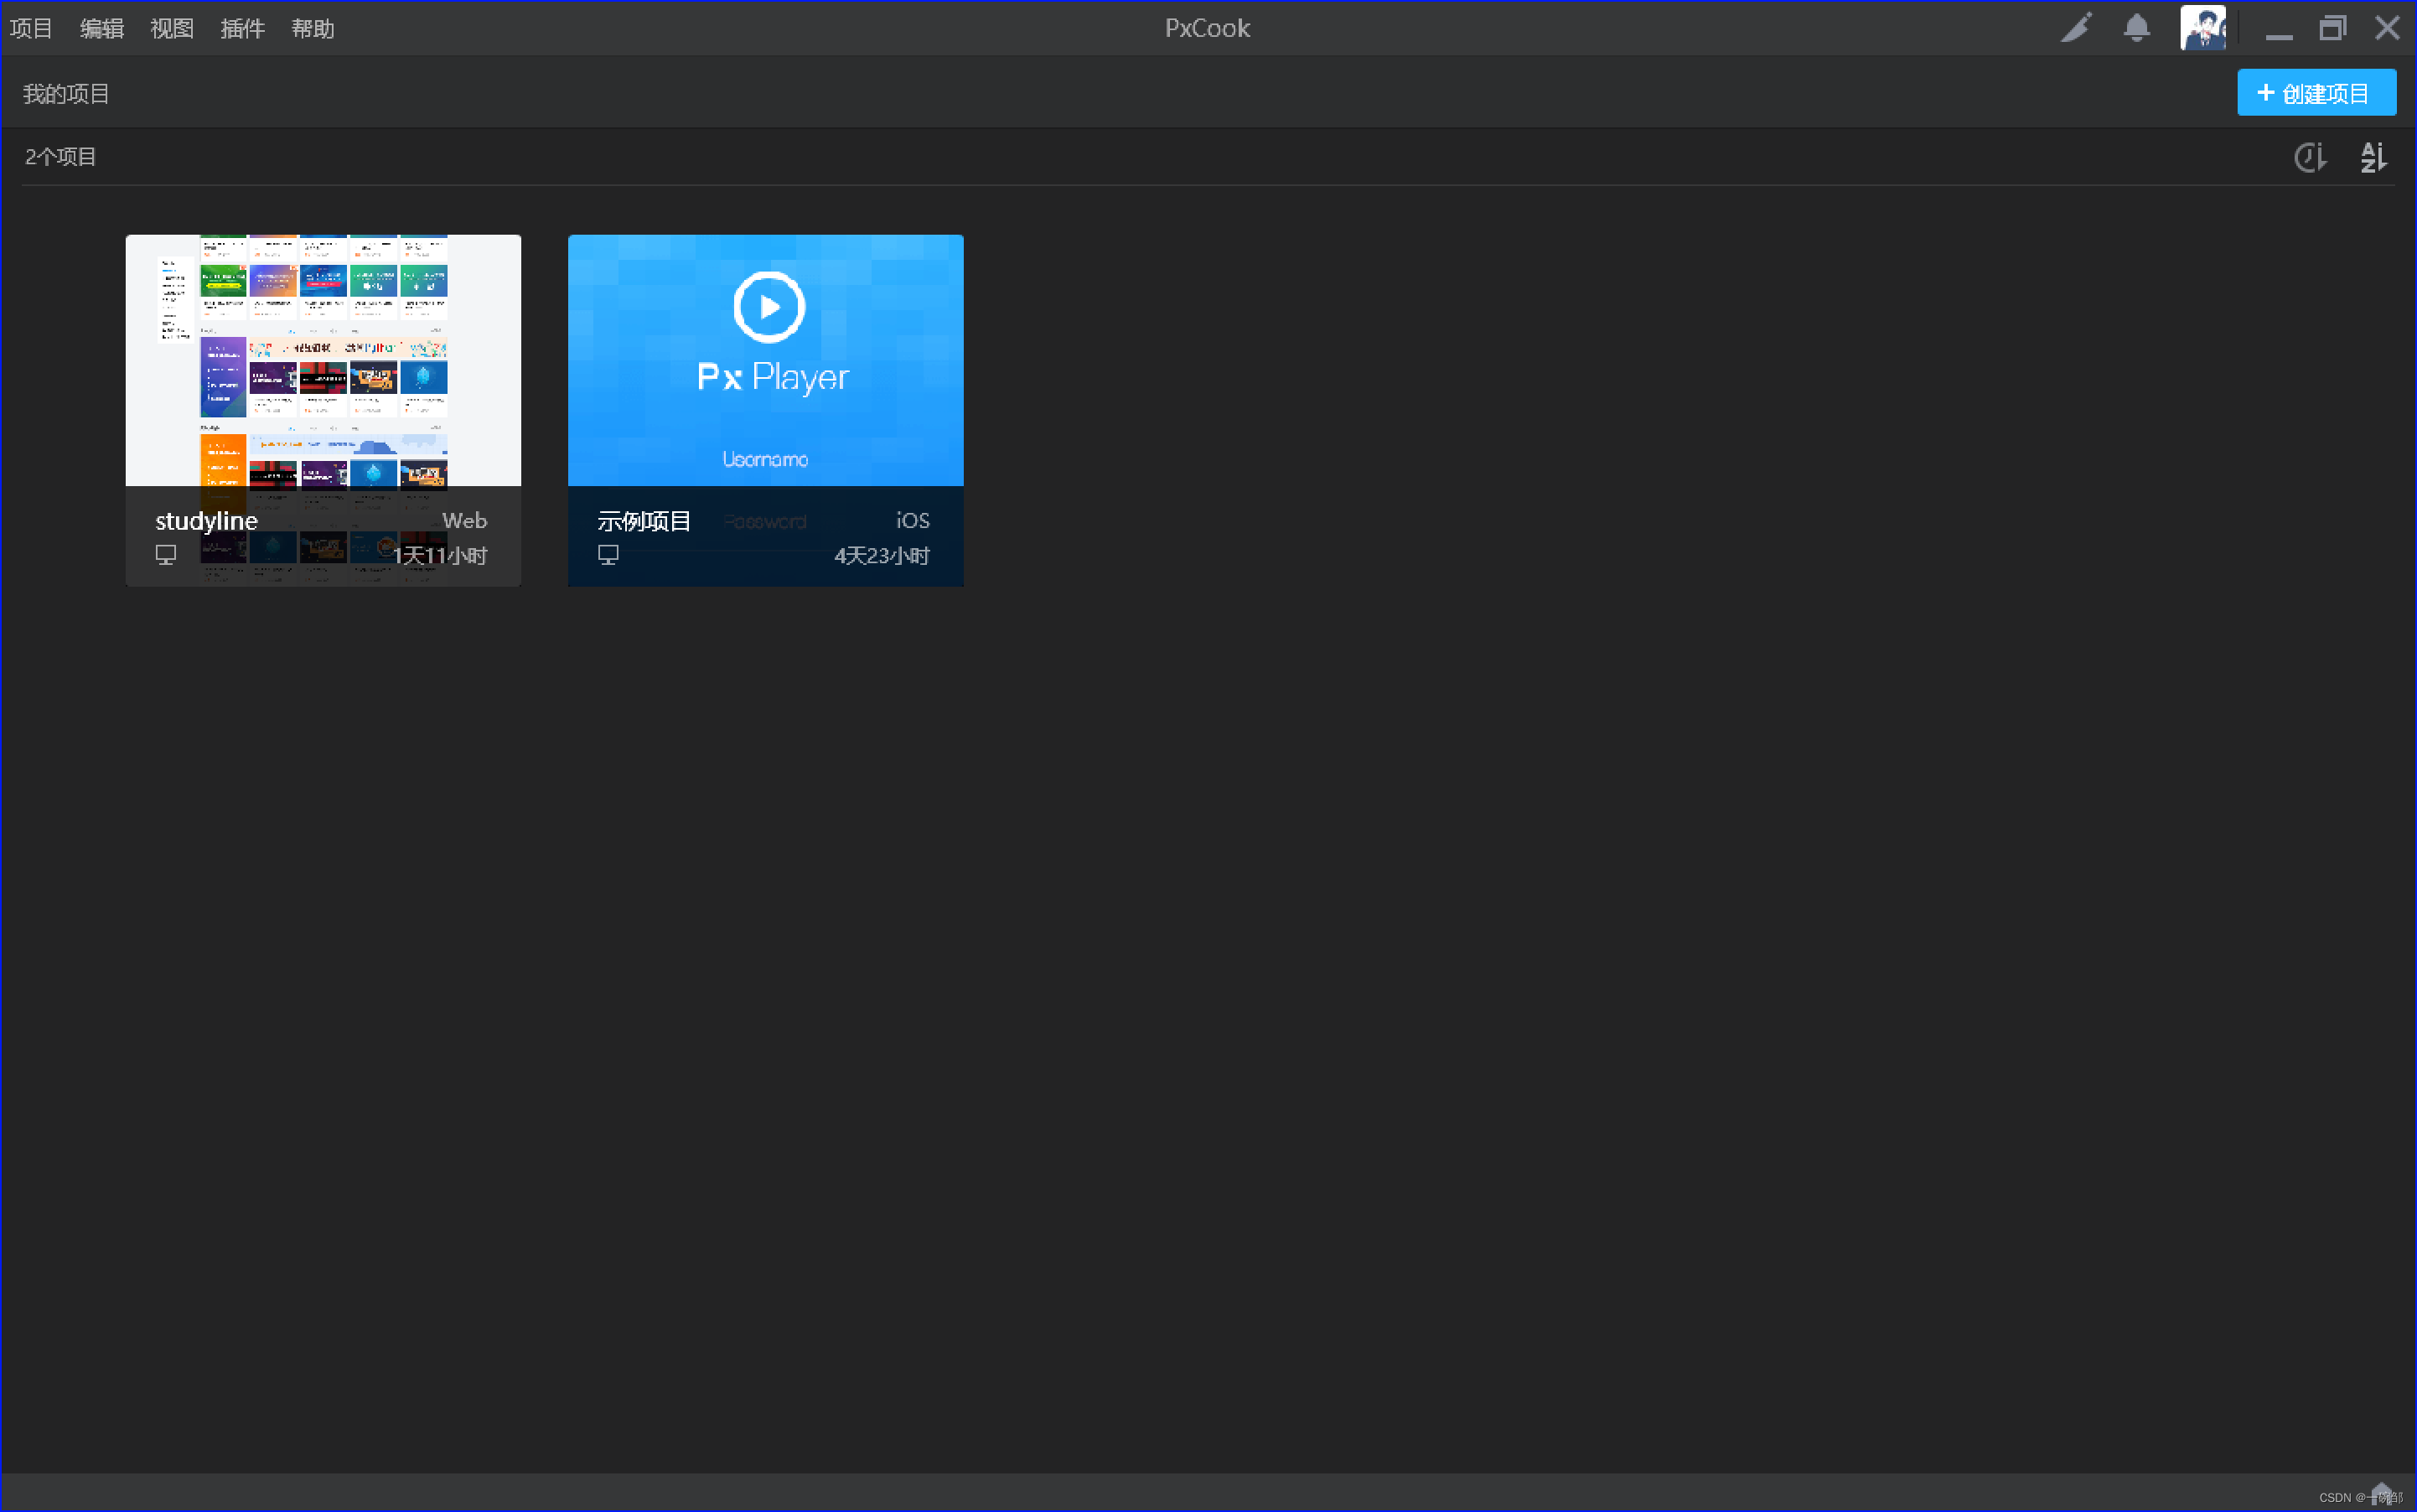Open the notifications bell

coord(2137,28)
